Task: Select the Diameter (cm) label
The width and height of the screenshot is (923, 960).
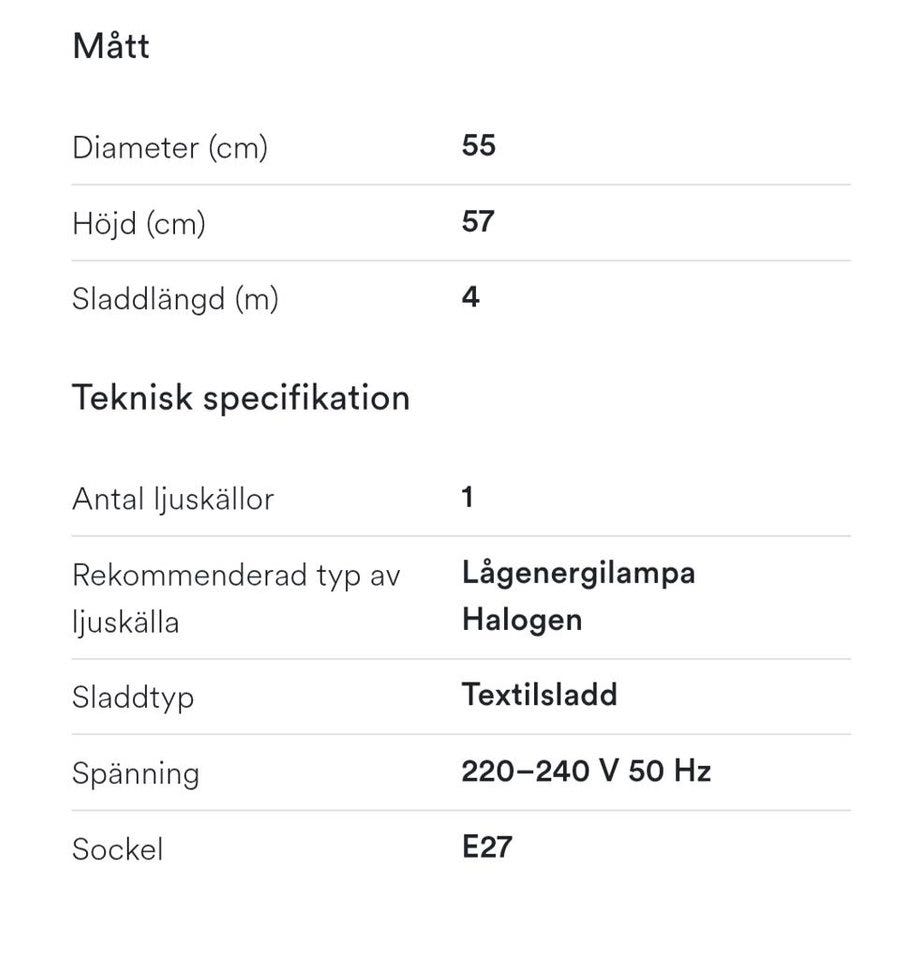Action: [x=170, y=148]
